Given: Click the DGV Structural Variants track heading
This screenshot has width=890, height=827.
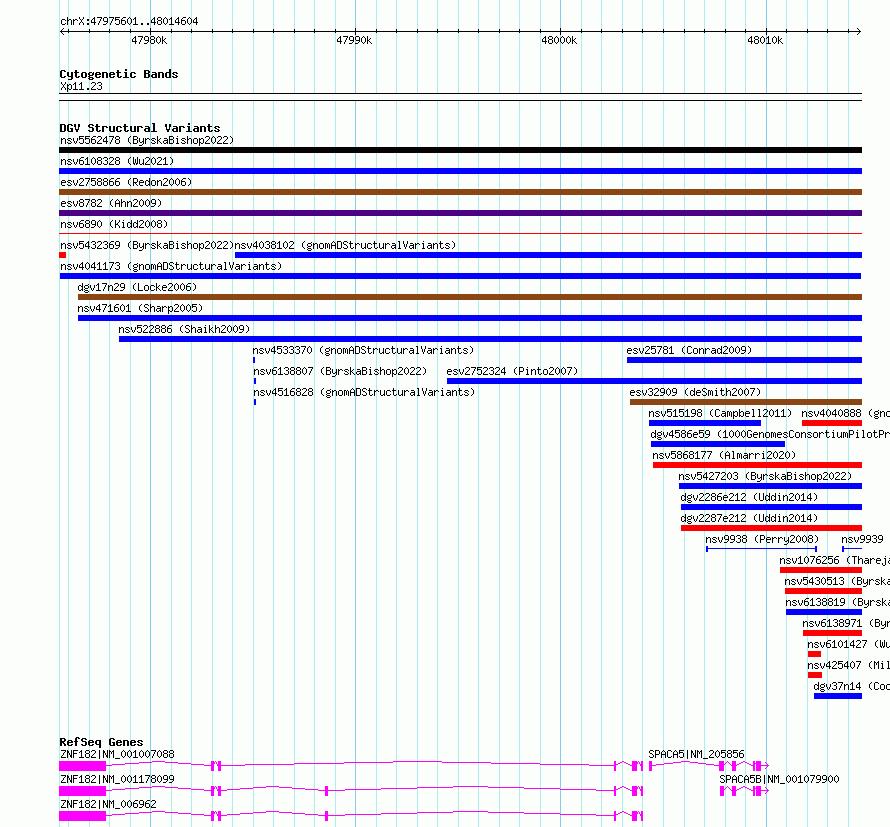Looking at the screenshot, I should [x=140, y=128].
